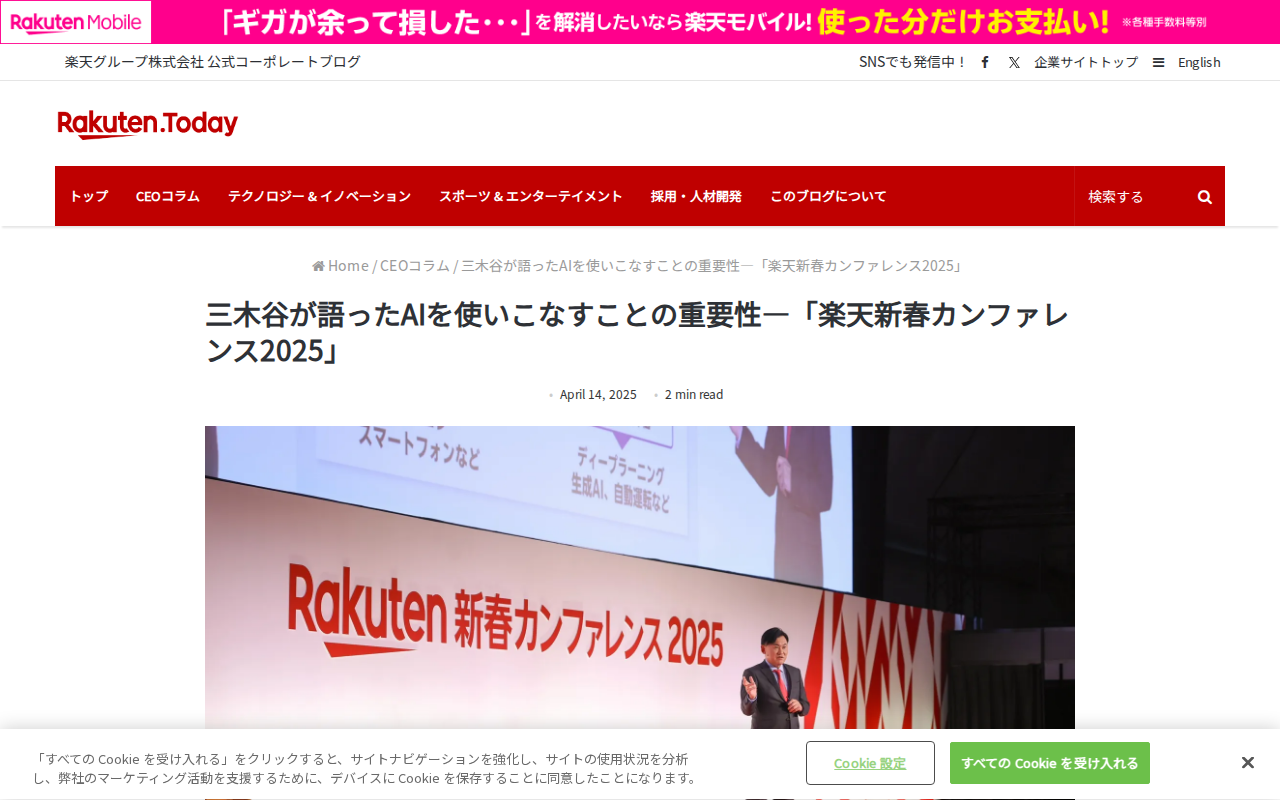Click the conference hero image

[640, 578]
